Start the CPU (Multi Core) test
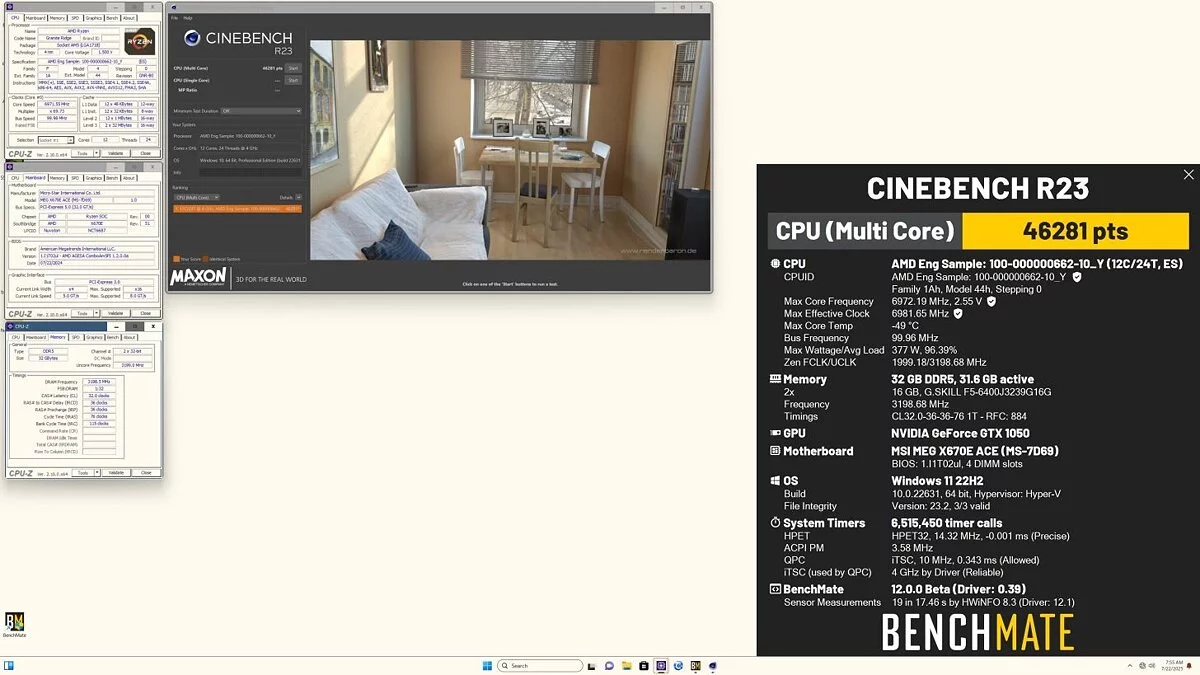 [293, 68]
